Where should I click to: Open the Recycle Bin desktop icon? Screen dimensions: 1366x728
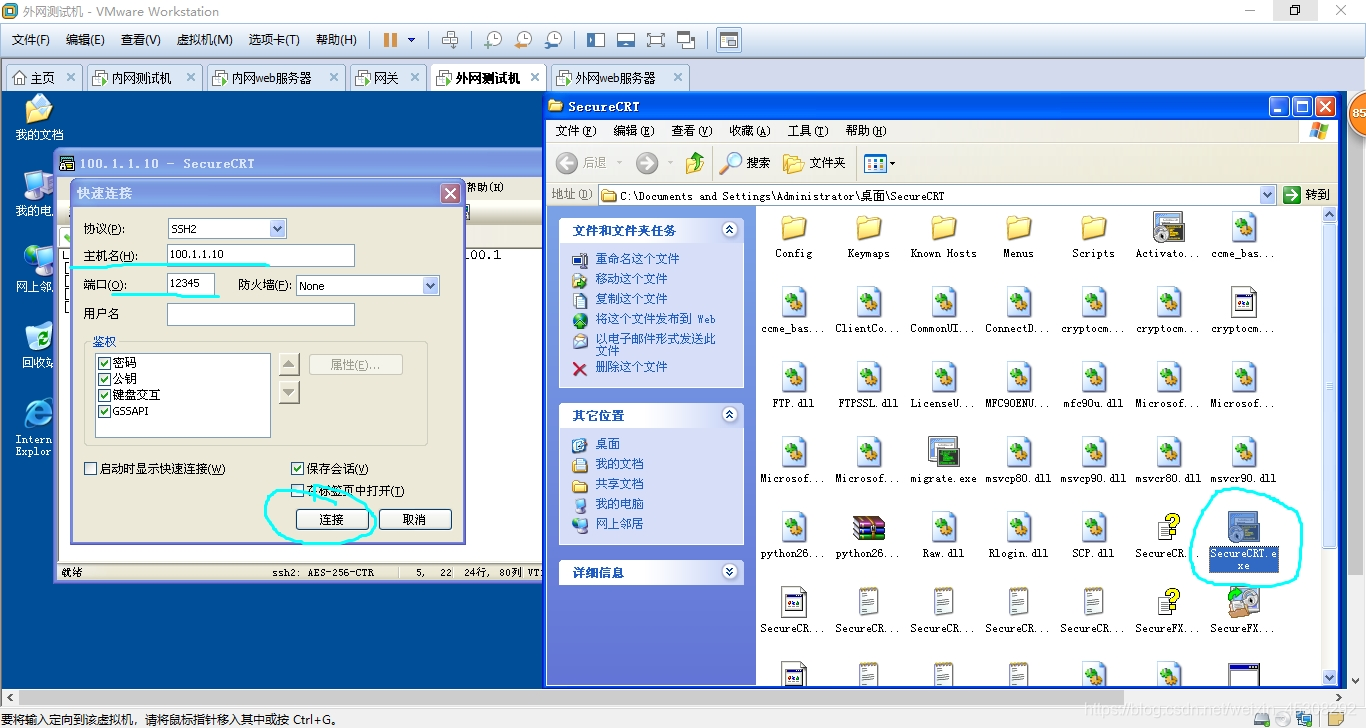(x=38, y=346)
